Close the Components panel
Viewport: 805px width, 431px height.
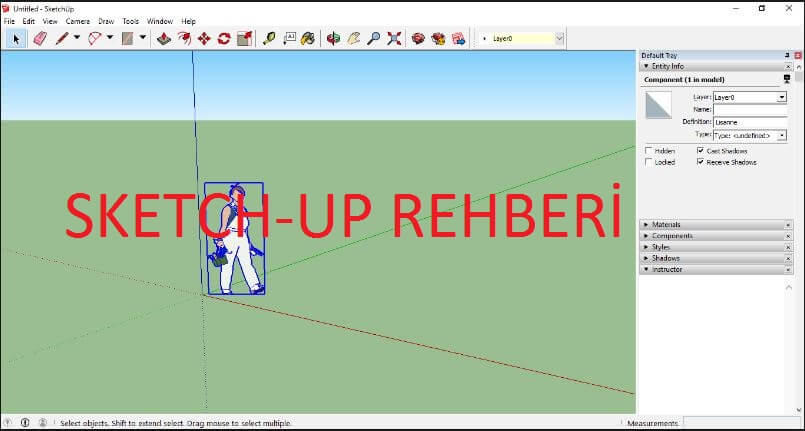(x=788, y=236)
